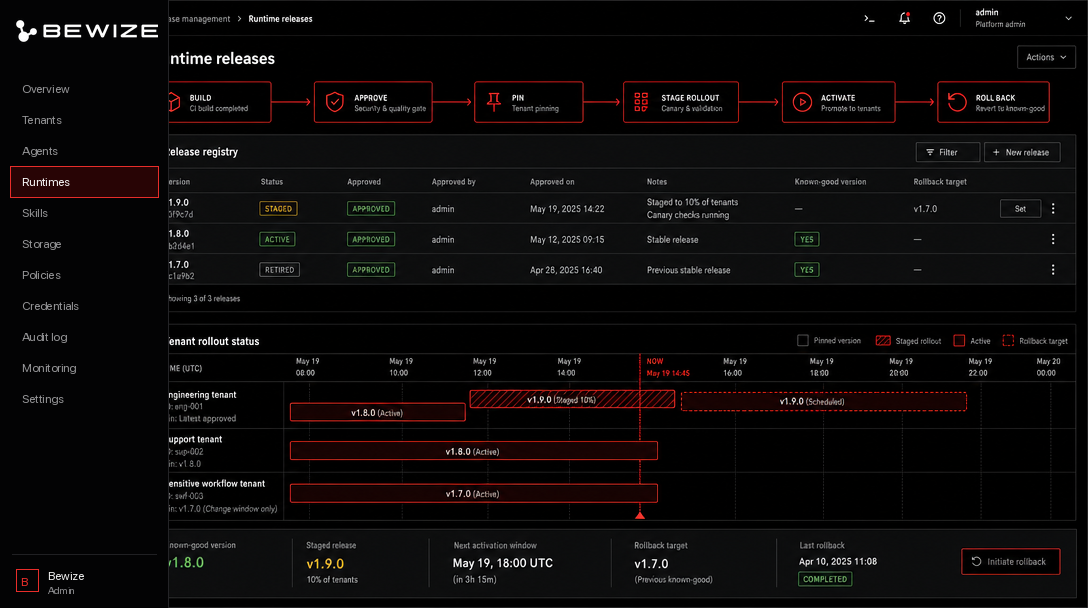Click the Pin pushpin icon
The image size is (1088, 608).
(x=493, y=102)
